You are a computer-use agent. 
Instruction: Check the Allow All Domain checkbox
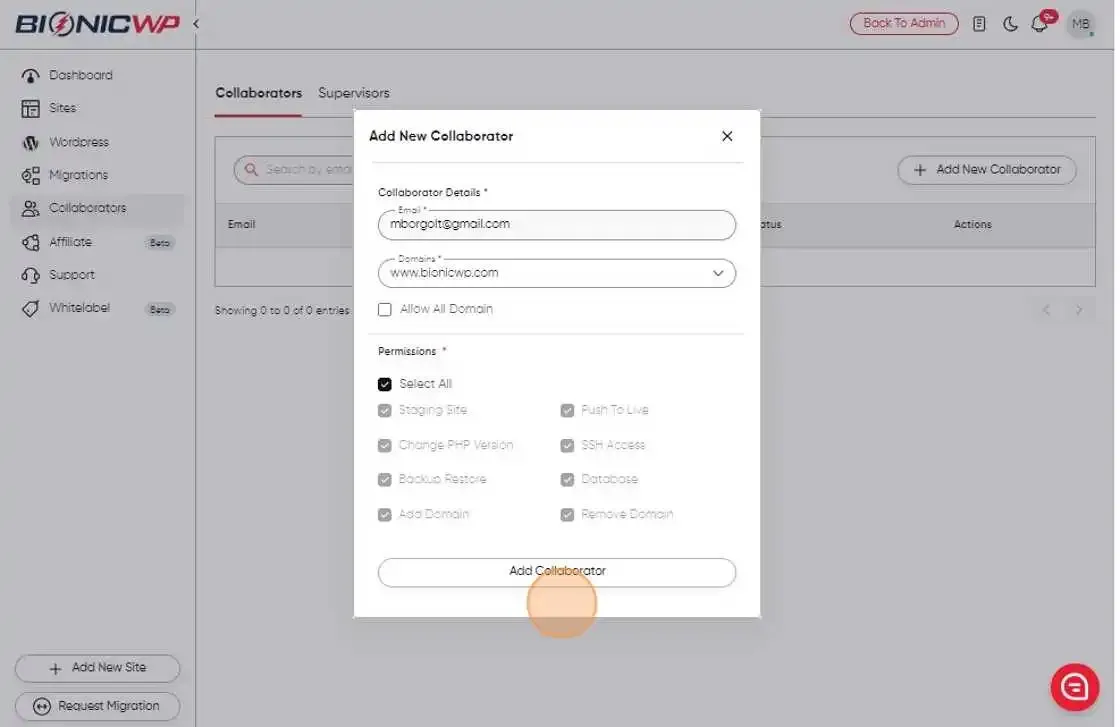(x=384, y=309)
